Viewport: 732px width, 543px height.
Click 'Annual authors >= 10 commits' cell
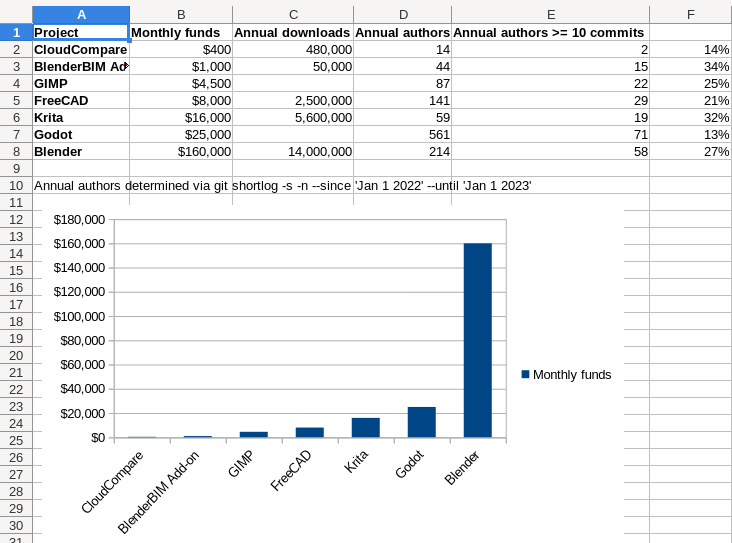[551, 32]
